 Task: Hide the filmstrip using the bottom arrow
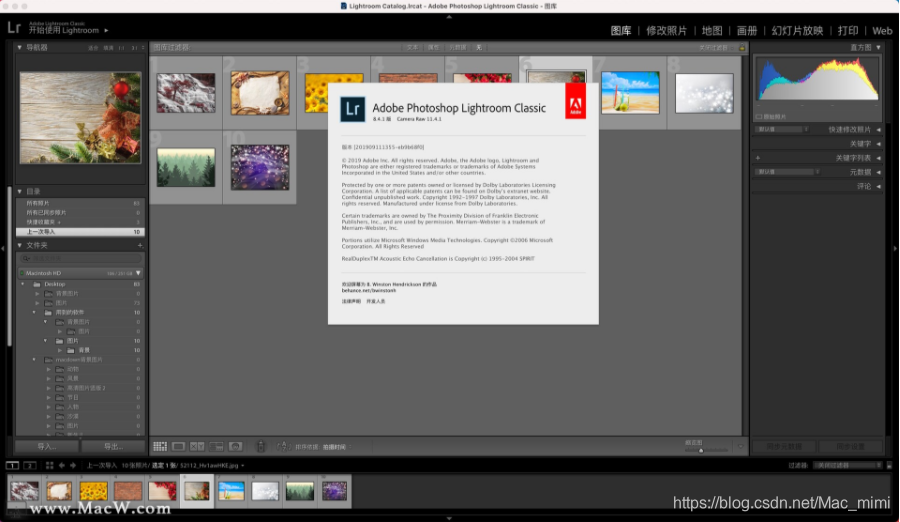[449, 518]
